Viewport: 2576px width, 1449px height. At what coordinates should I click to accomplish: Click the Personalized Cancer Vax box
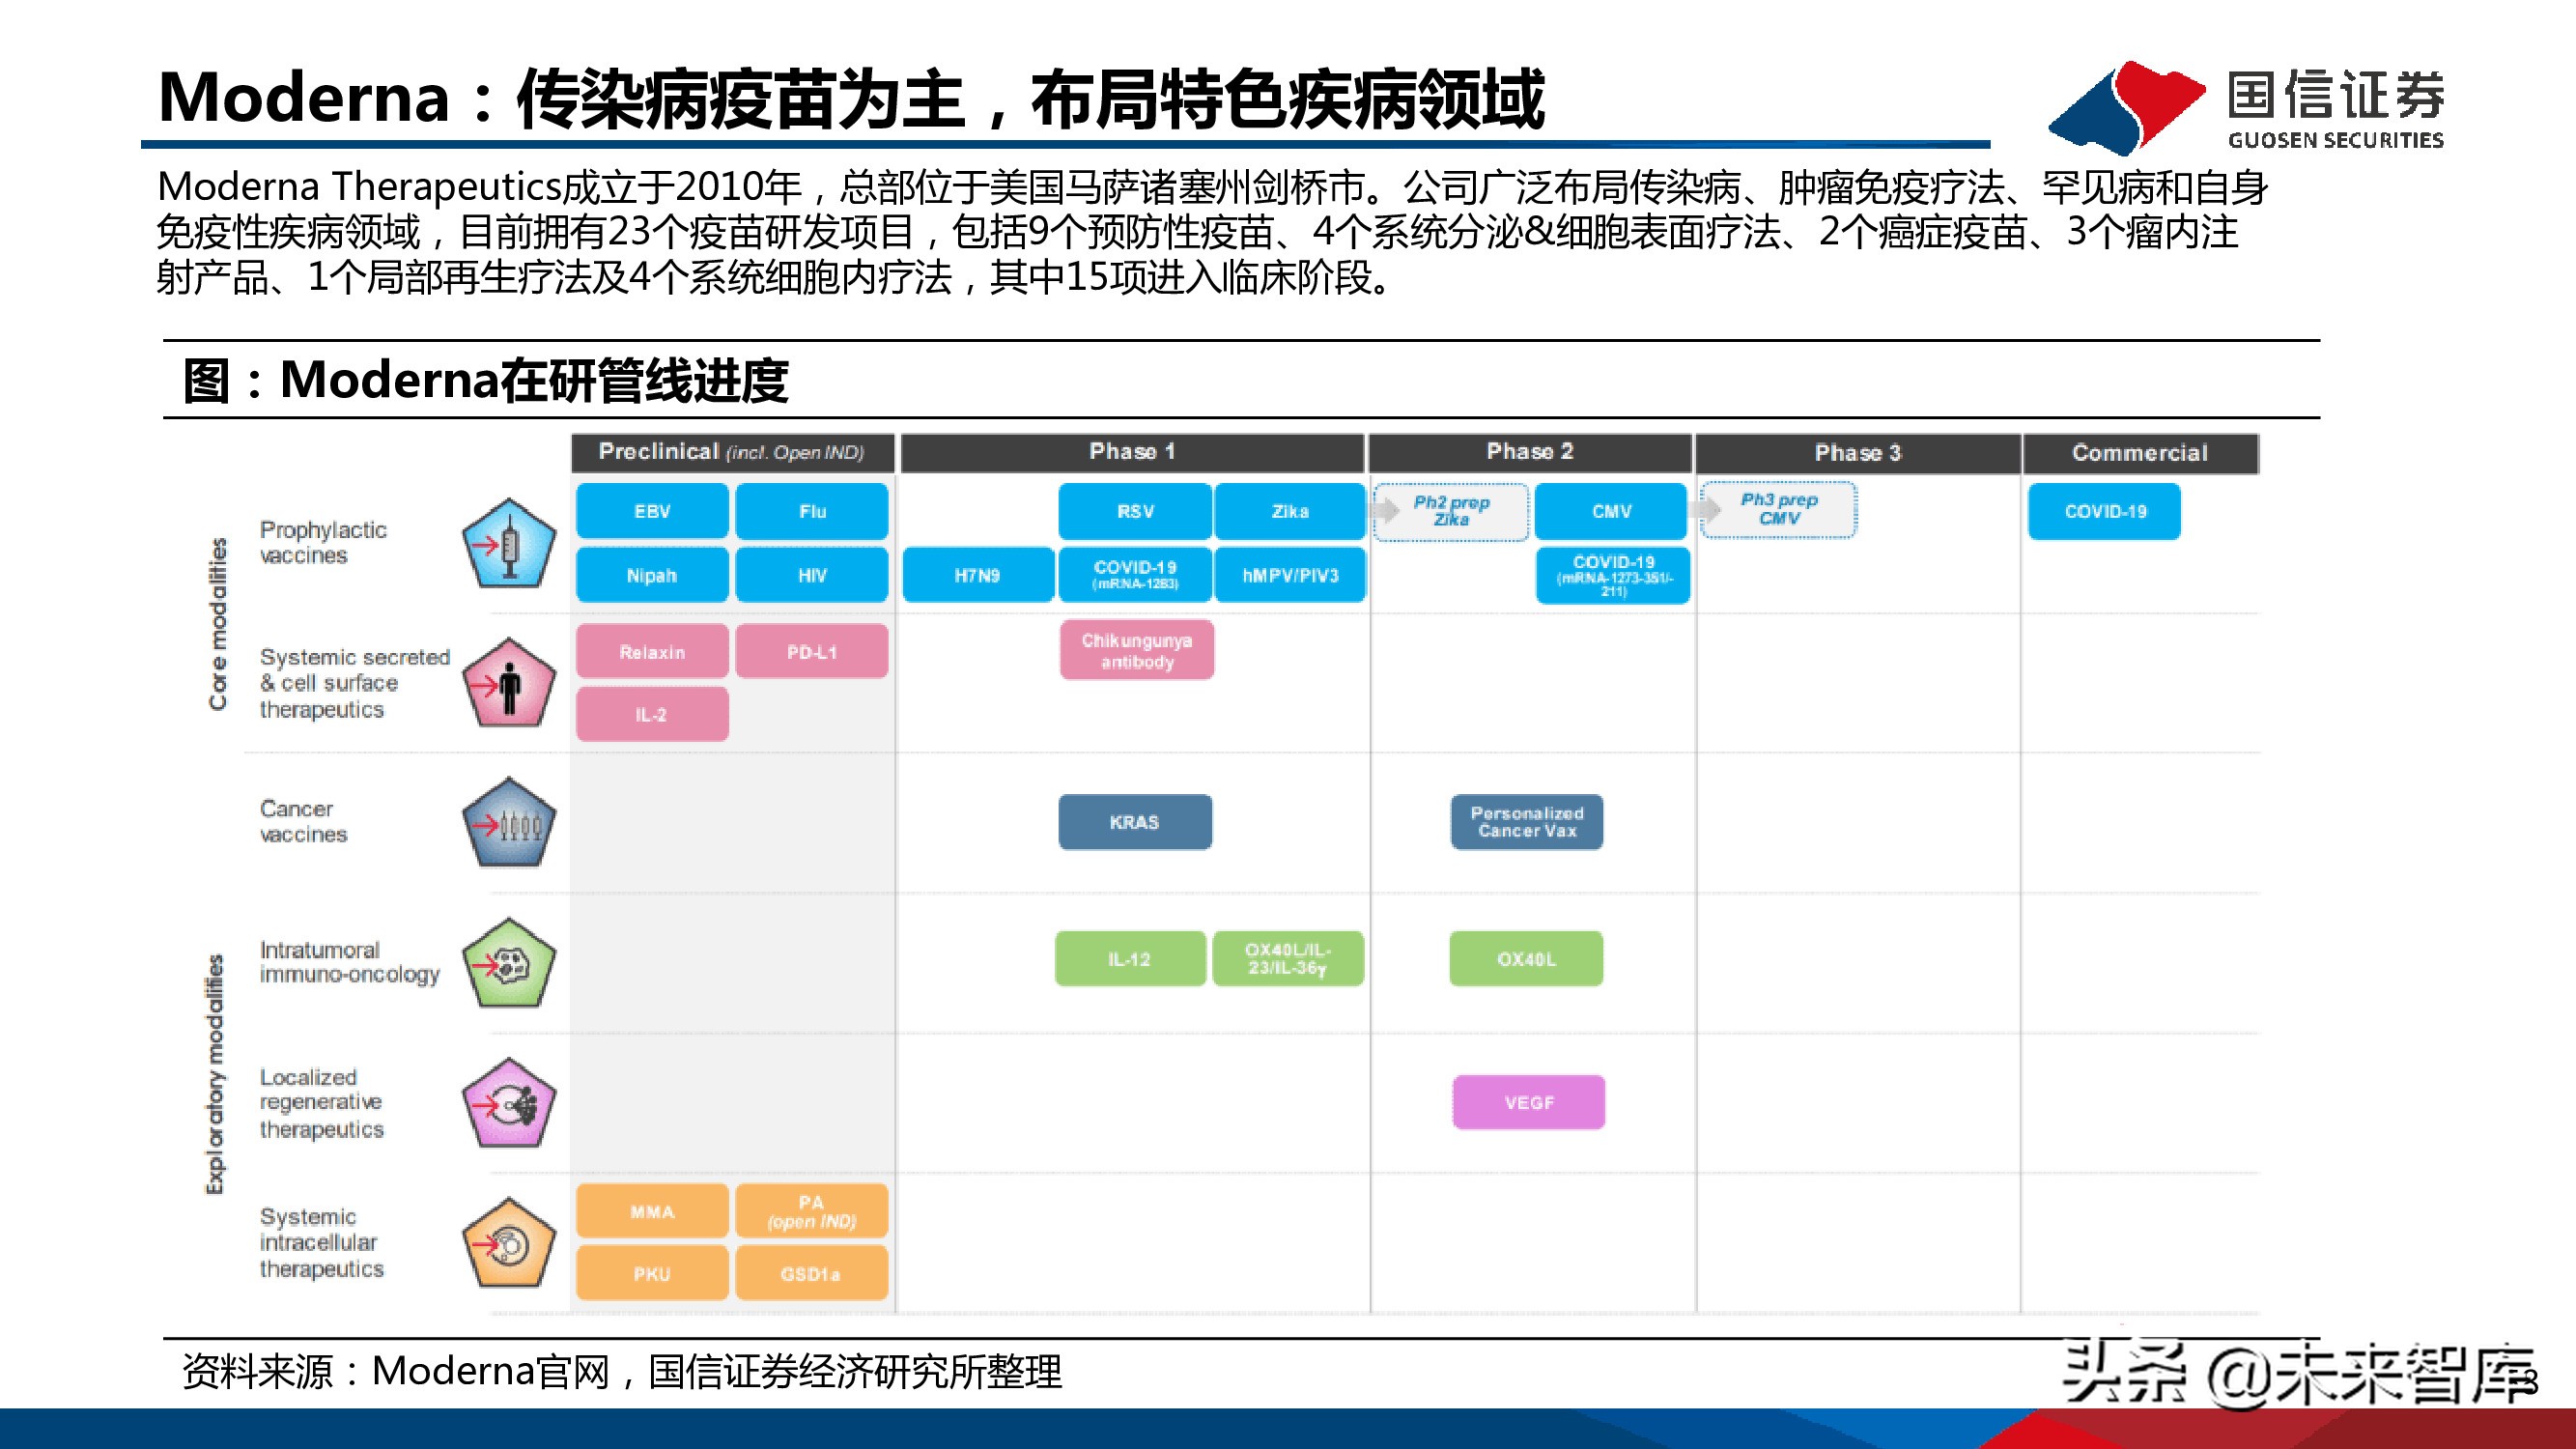(x=1527, y=822)
